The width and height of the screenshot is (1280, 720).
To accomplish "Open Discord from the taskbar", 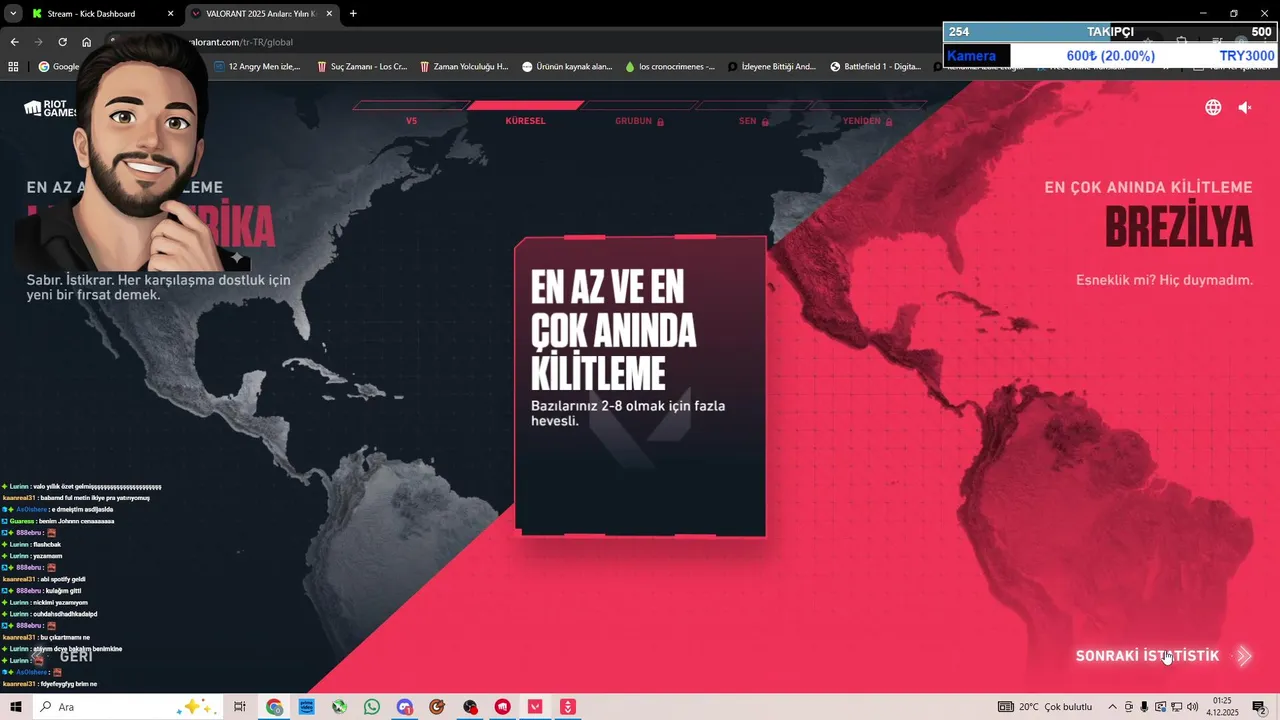I will 404,707.
